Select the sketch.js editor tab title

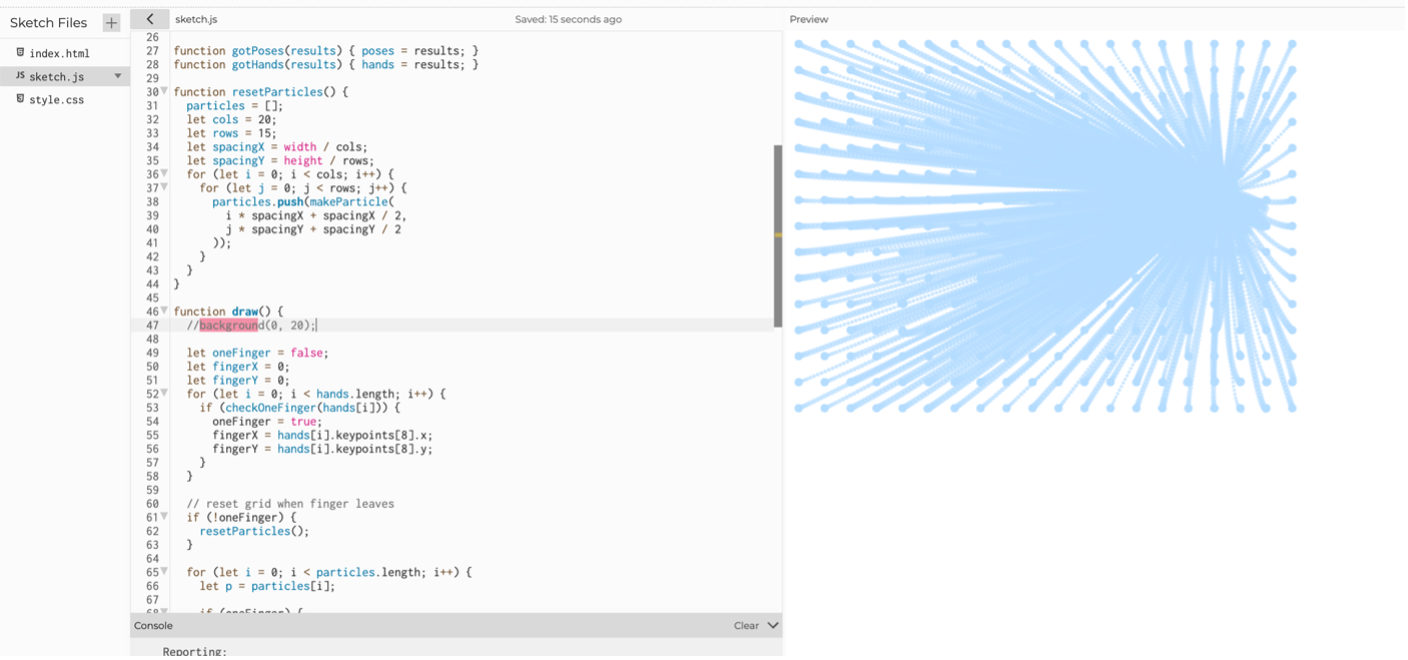pos(196,19)
